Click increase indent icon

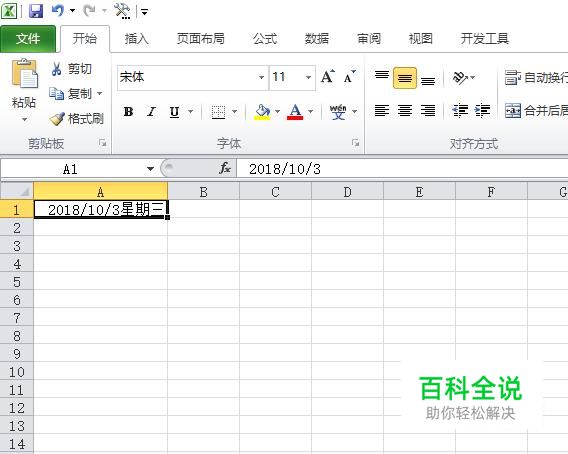(483, 110)
